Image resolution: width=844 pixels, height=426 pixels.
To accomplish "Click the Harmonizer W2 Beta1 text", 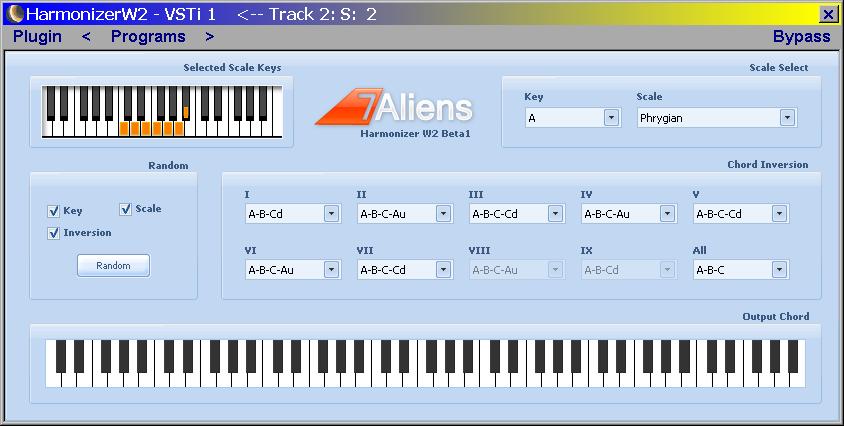I will (x=416, y=134).
